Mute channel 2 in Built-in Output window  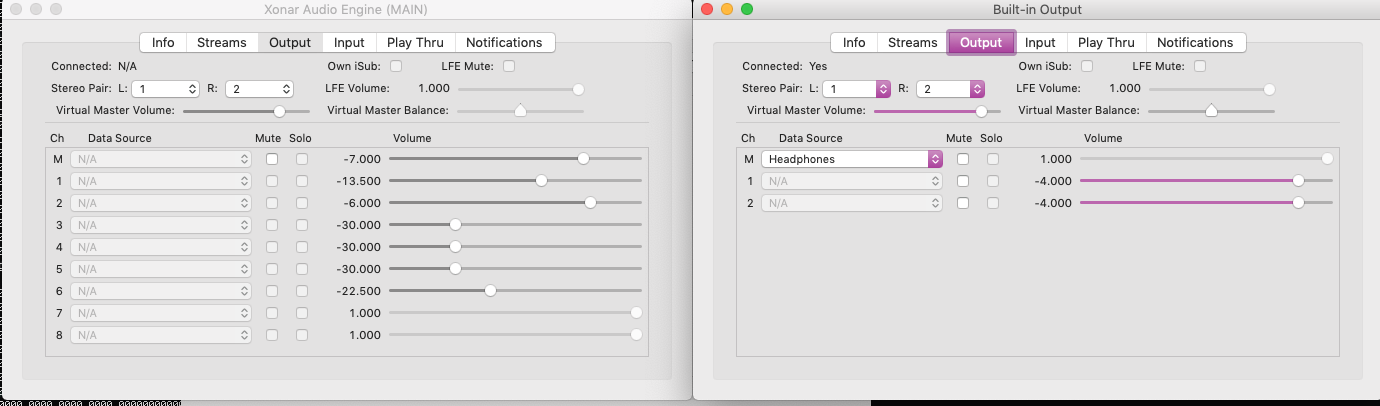tap(963, 203)
